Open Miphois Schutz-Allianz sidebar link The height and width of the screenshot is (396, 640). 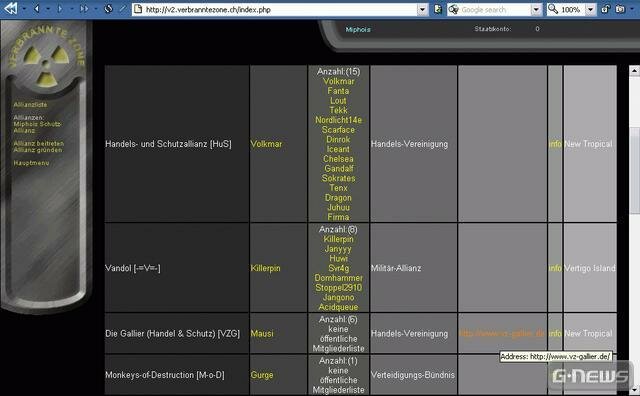(x=37, y=127)
